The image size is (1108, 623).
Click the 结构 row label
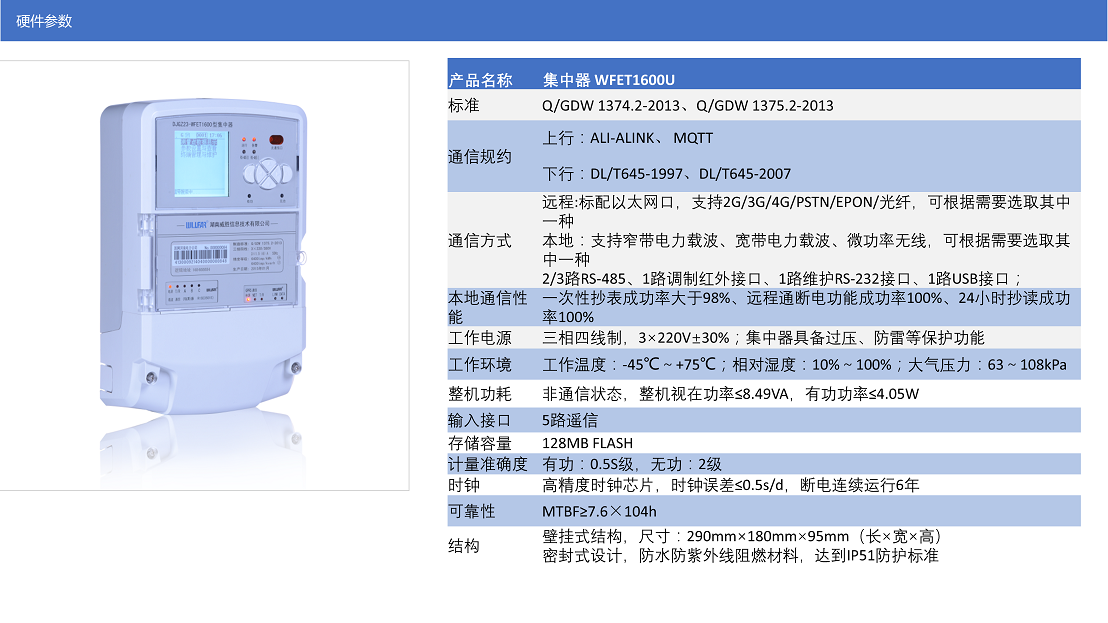(x=464, y=545)
